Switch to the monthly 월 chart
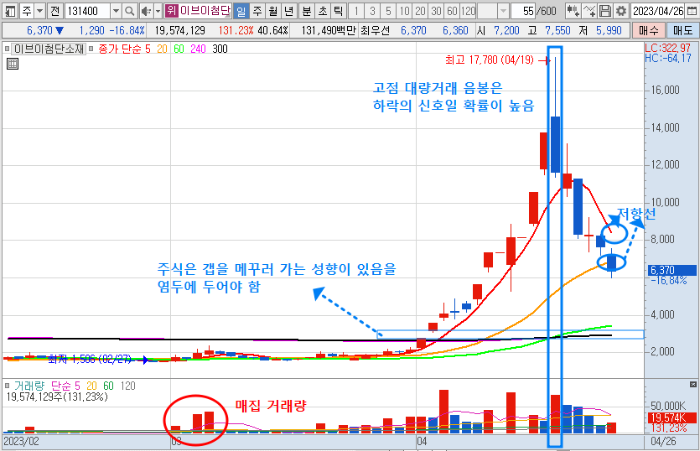Viewport: 700px width, 451px height. pos(273,11)
